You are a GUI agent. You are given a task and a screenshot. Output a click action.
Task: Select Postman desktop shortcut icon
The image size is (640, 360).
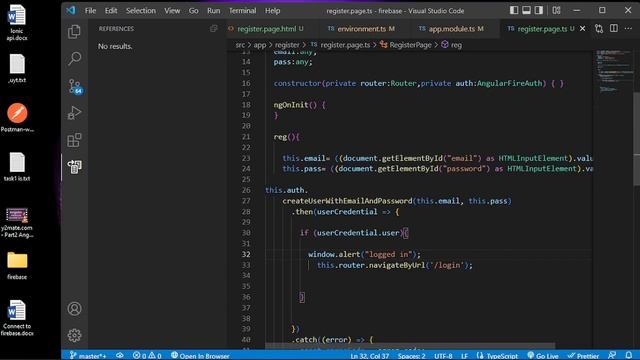[17, 117]
